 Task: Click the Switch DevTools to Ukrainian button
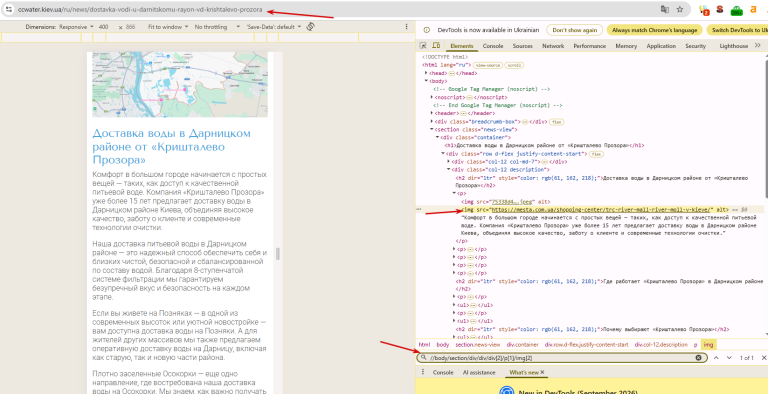click(737, 30)
